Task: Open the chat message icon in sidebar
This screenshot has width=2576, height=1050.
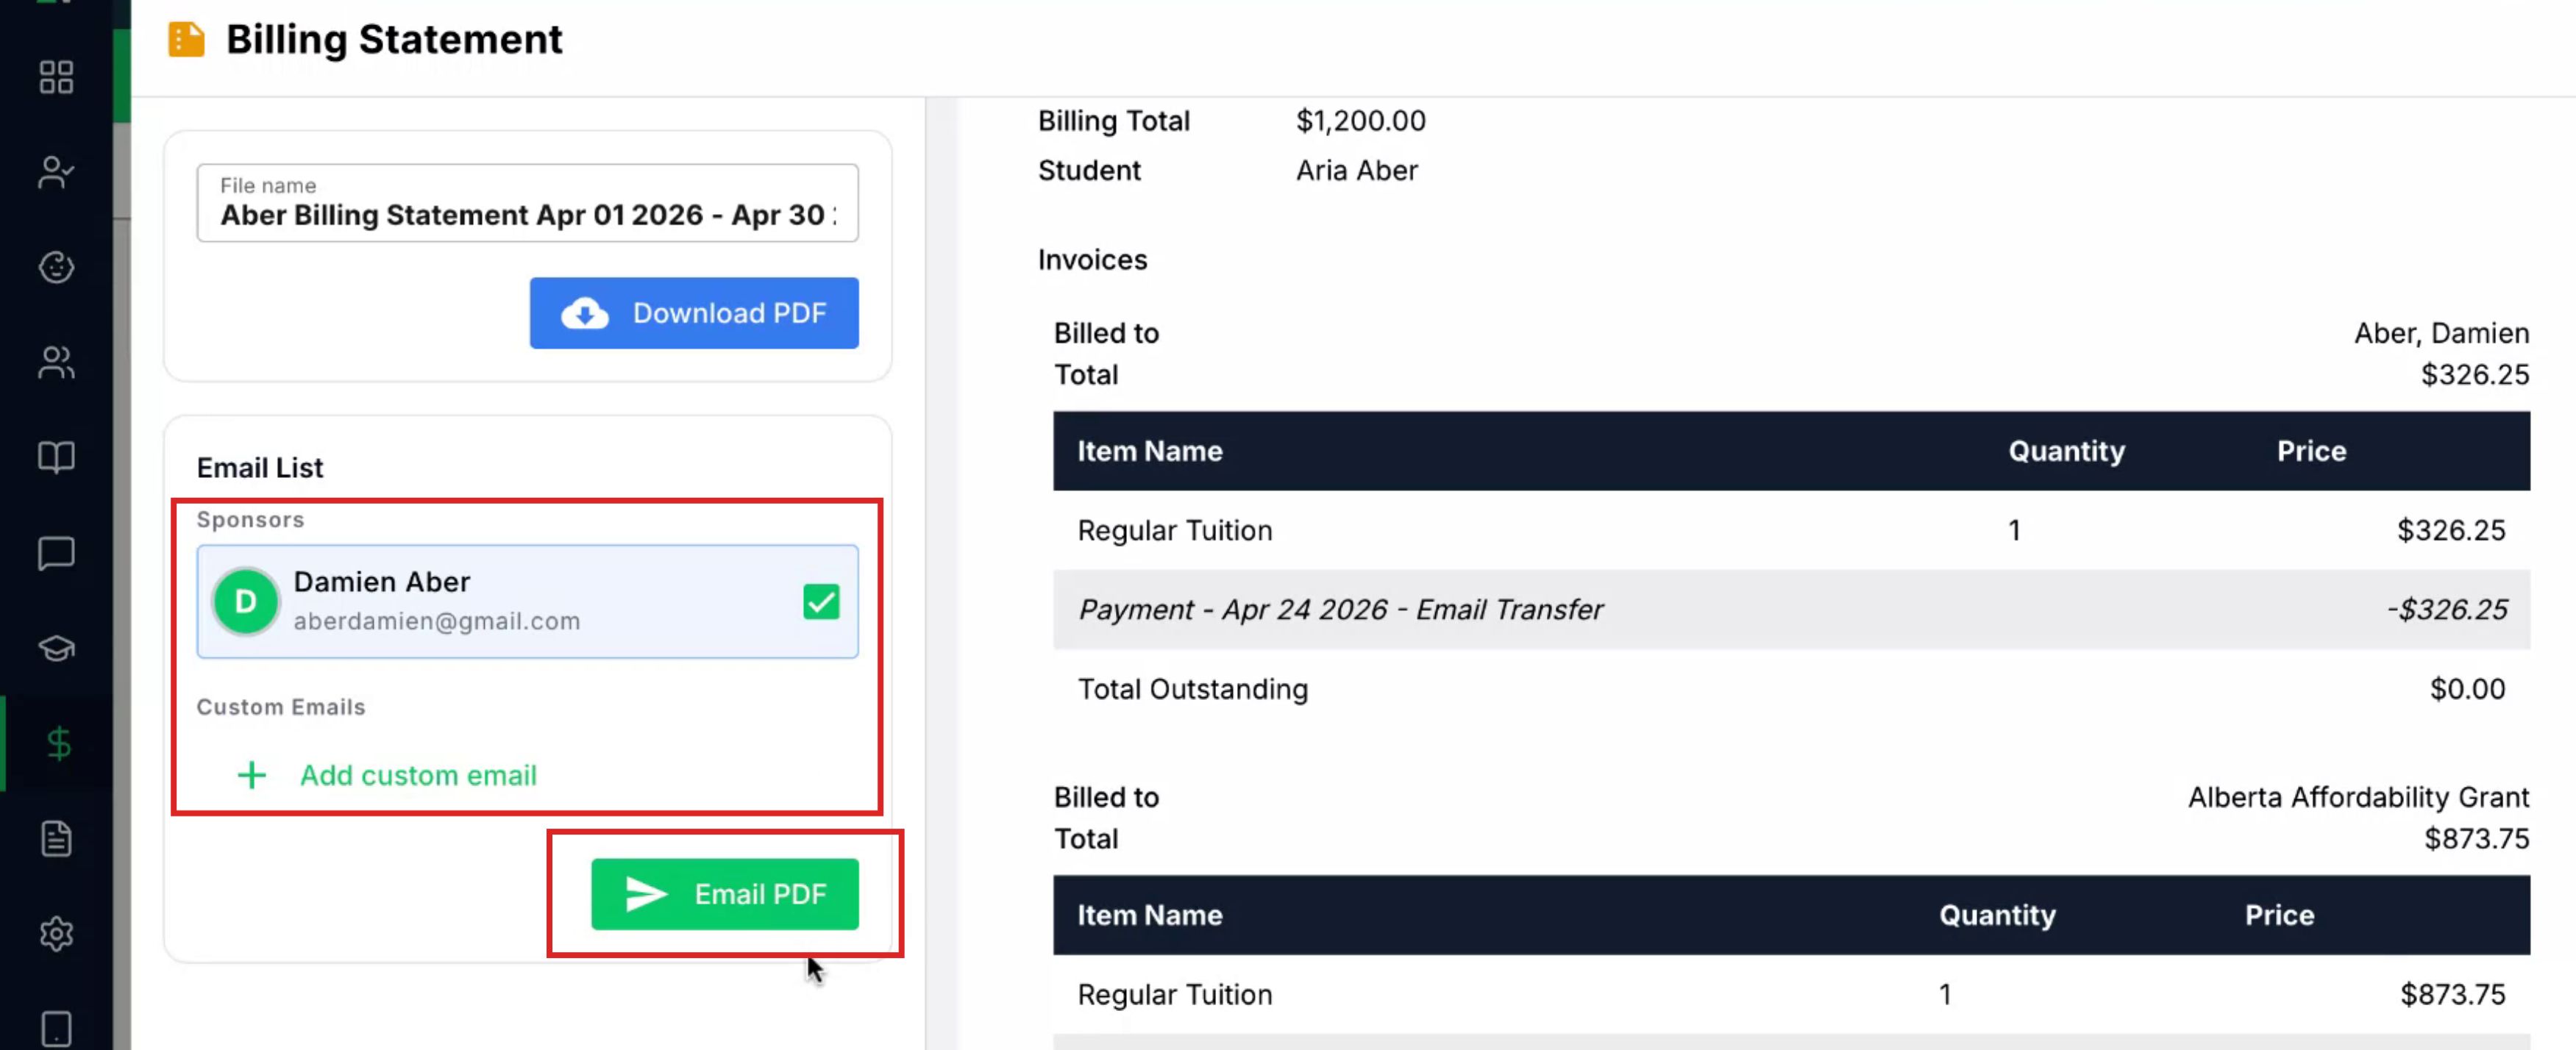Action: click(x=56, y=552)
